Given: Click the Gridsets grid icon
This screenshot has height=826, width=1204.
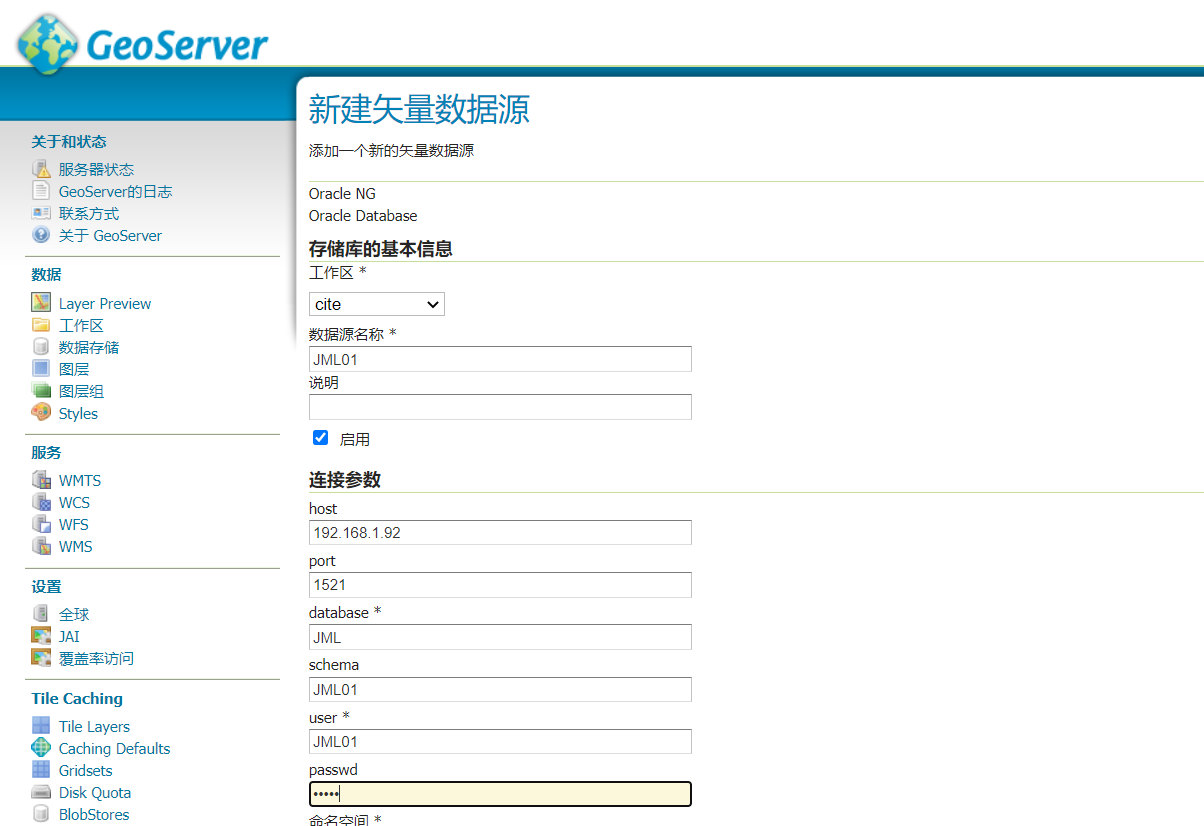Looking at the screenshot, I should pyautogui.click(x=41, y=770).
